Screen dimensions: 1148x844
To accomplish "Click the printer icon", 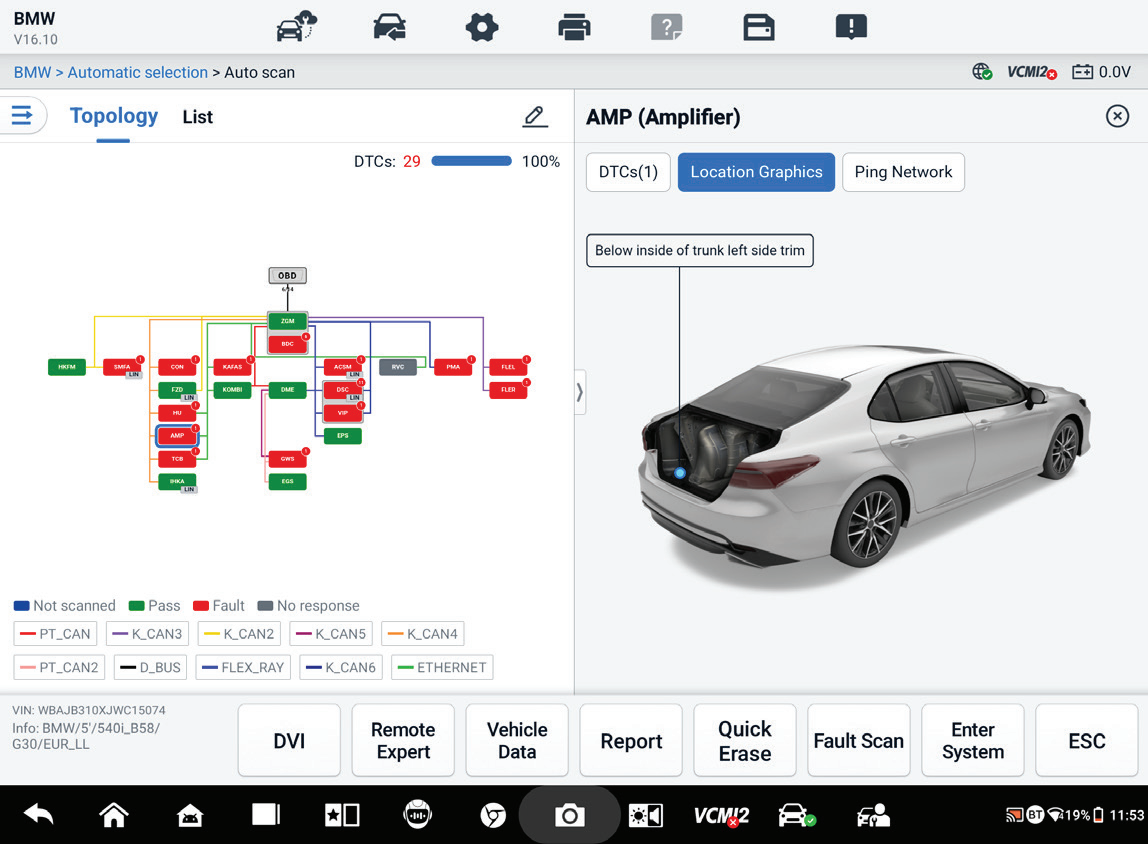I will [x=574, y=29].
